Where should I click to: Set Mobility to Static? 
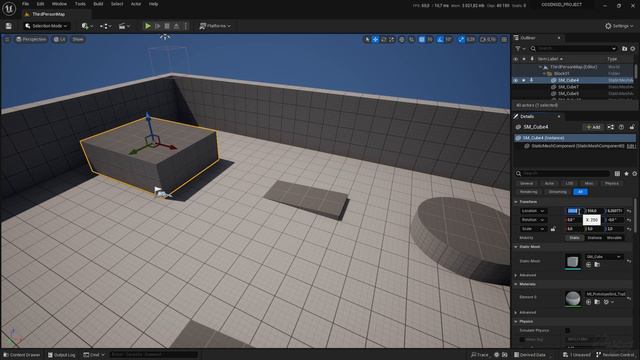(574, 238)
